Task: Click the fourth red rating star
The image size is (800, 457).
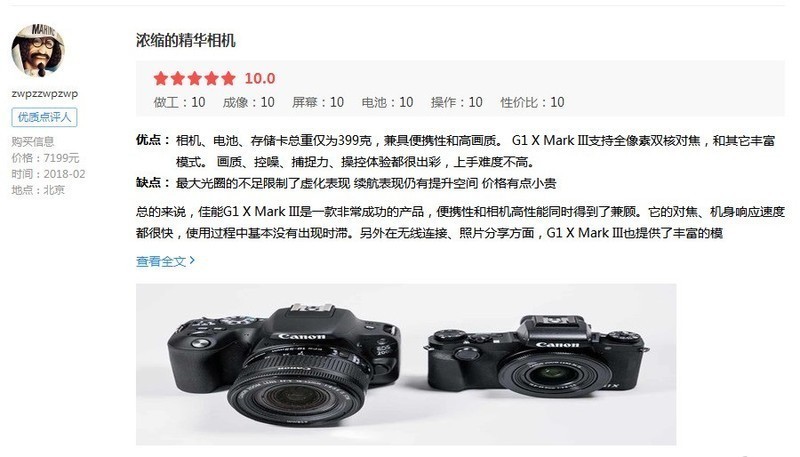Action: (211, 79)
